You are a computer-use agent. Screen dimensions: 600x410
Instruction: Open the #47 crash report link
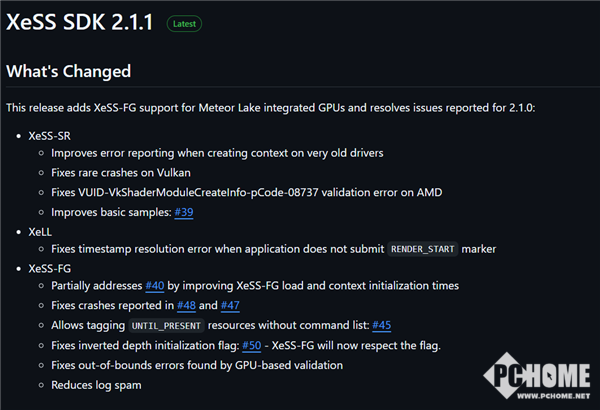232,306
